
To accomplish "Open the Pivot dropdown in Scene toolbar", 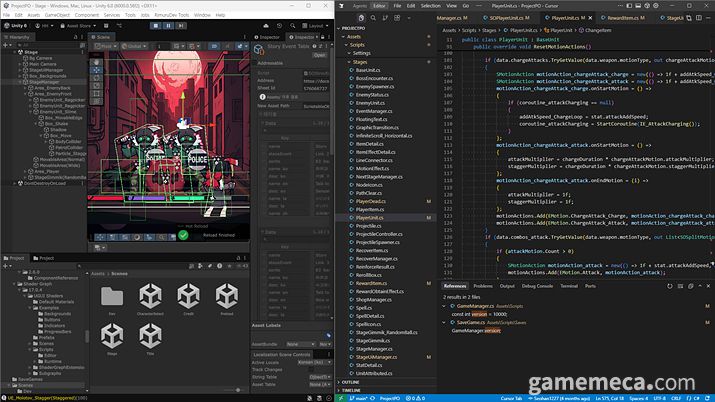I will (106, 46).
